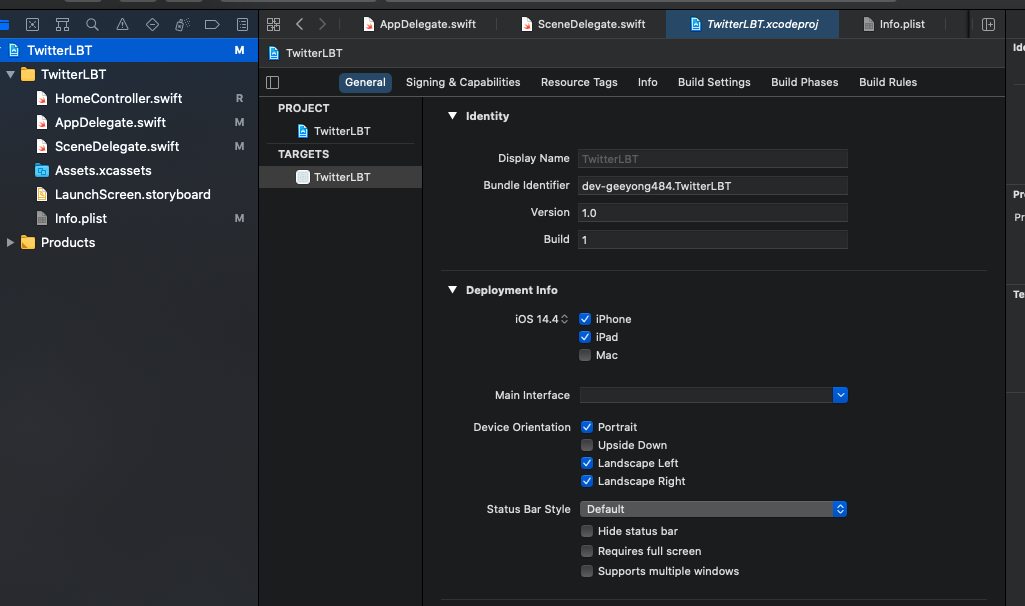Open the breakpoint navigator icon
Screen dimensions: 1025x606
(212, 25)
